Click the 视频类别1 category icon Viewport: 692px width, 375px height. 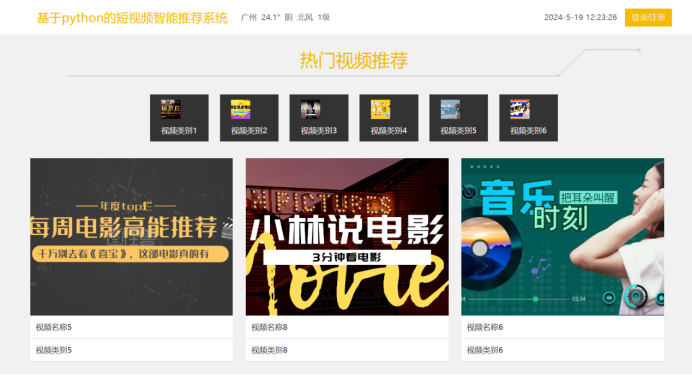pos(170,109)
